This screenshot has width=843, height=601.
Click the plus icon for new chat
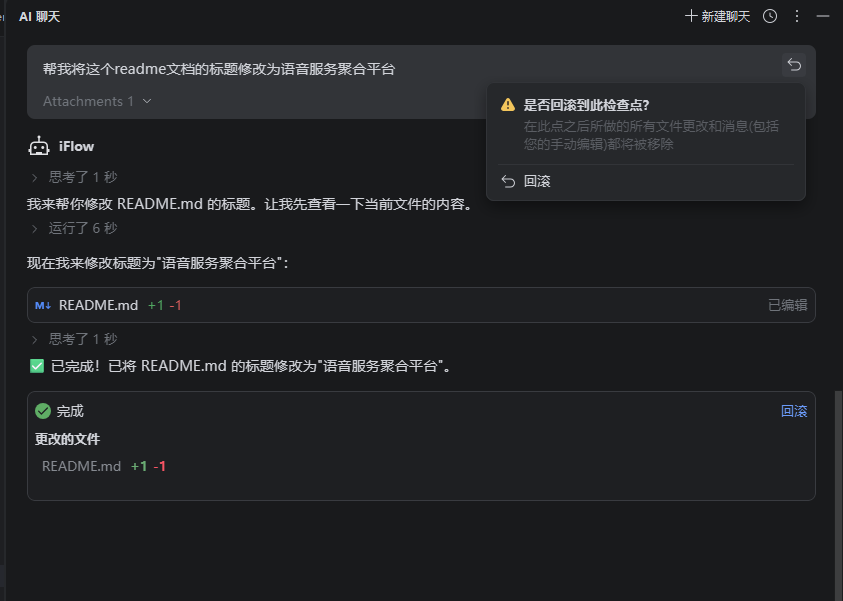tap(691, 16)
